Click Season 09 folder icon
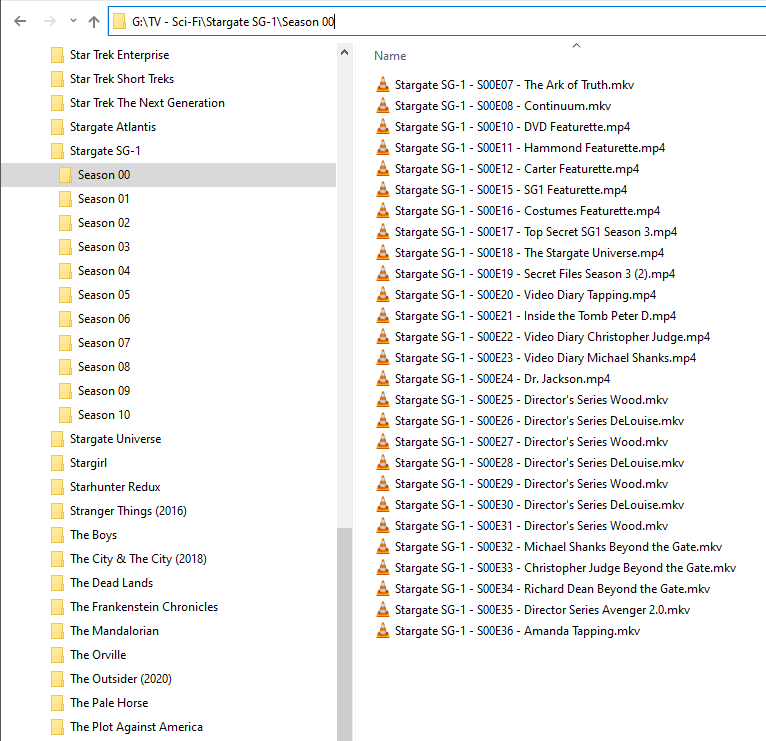 [65, 391]
